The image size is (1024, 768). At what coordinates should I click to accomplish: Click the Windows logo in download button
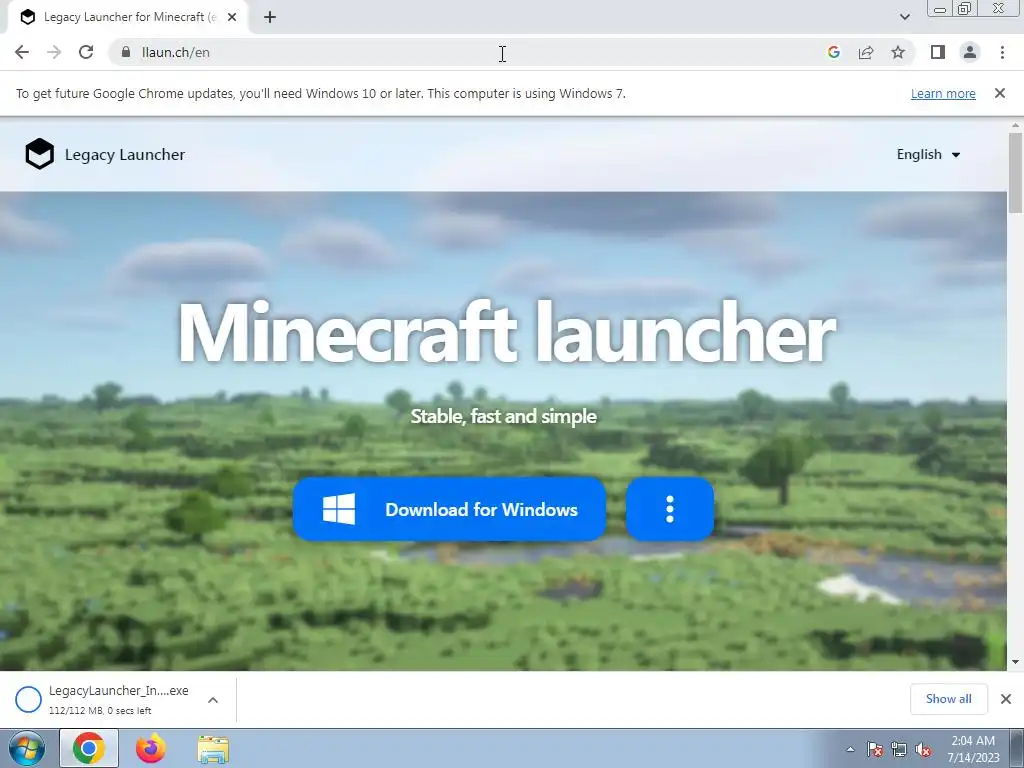coord(339,509)
